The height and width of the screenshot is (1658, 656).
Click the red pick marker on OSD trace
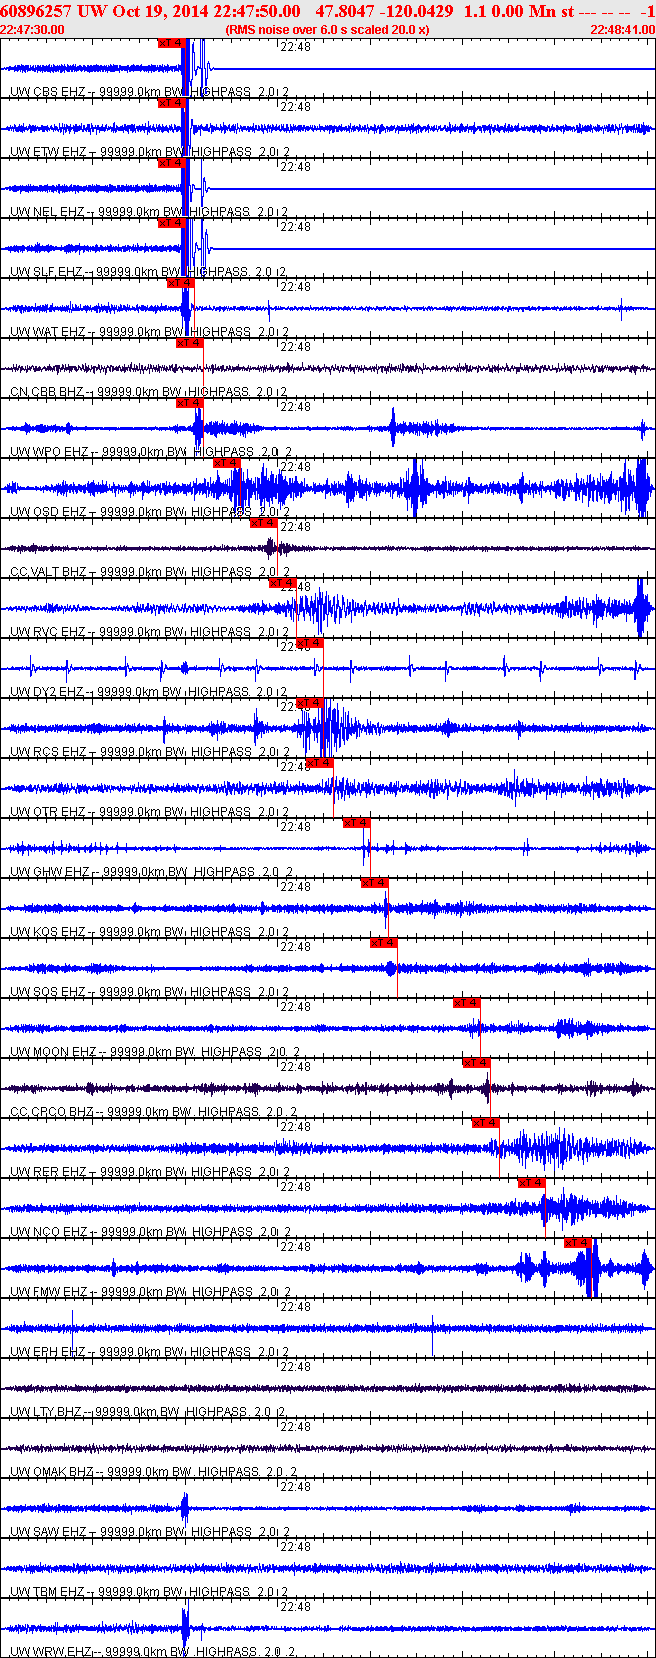coord(227,463)
